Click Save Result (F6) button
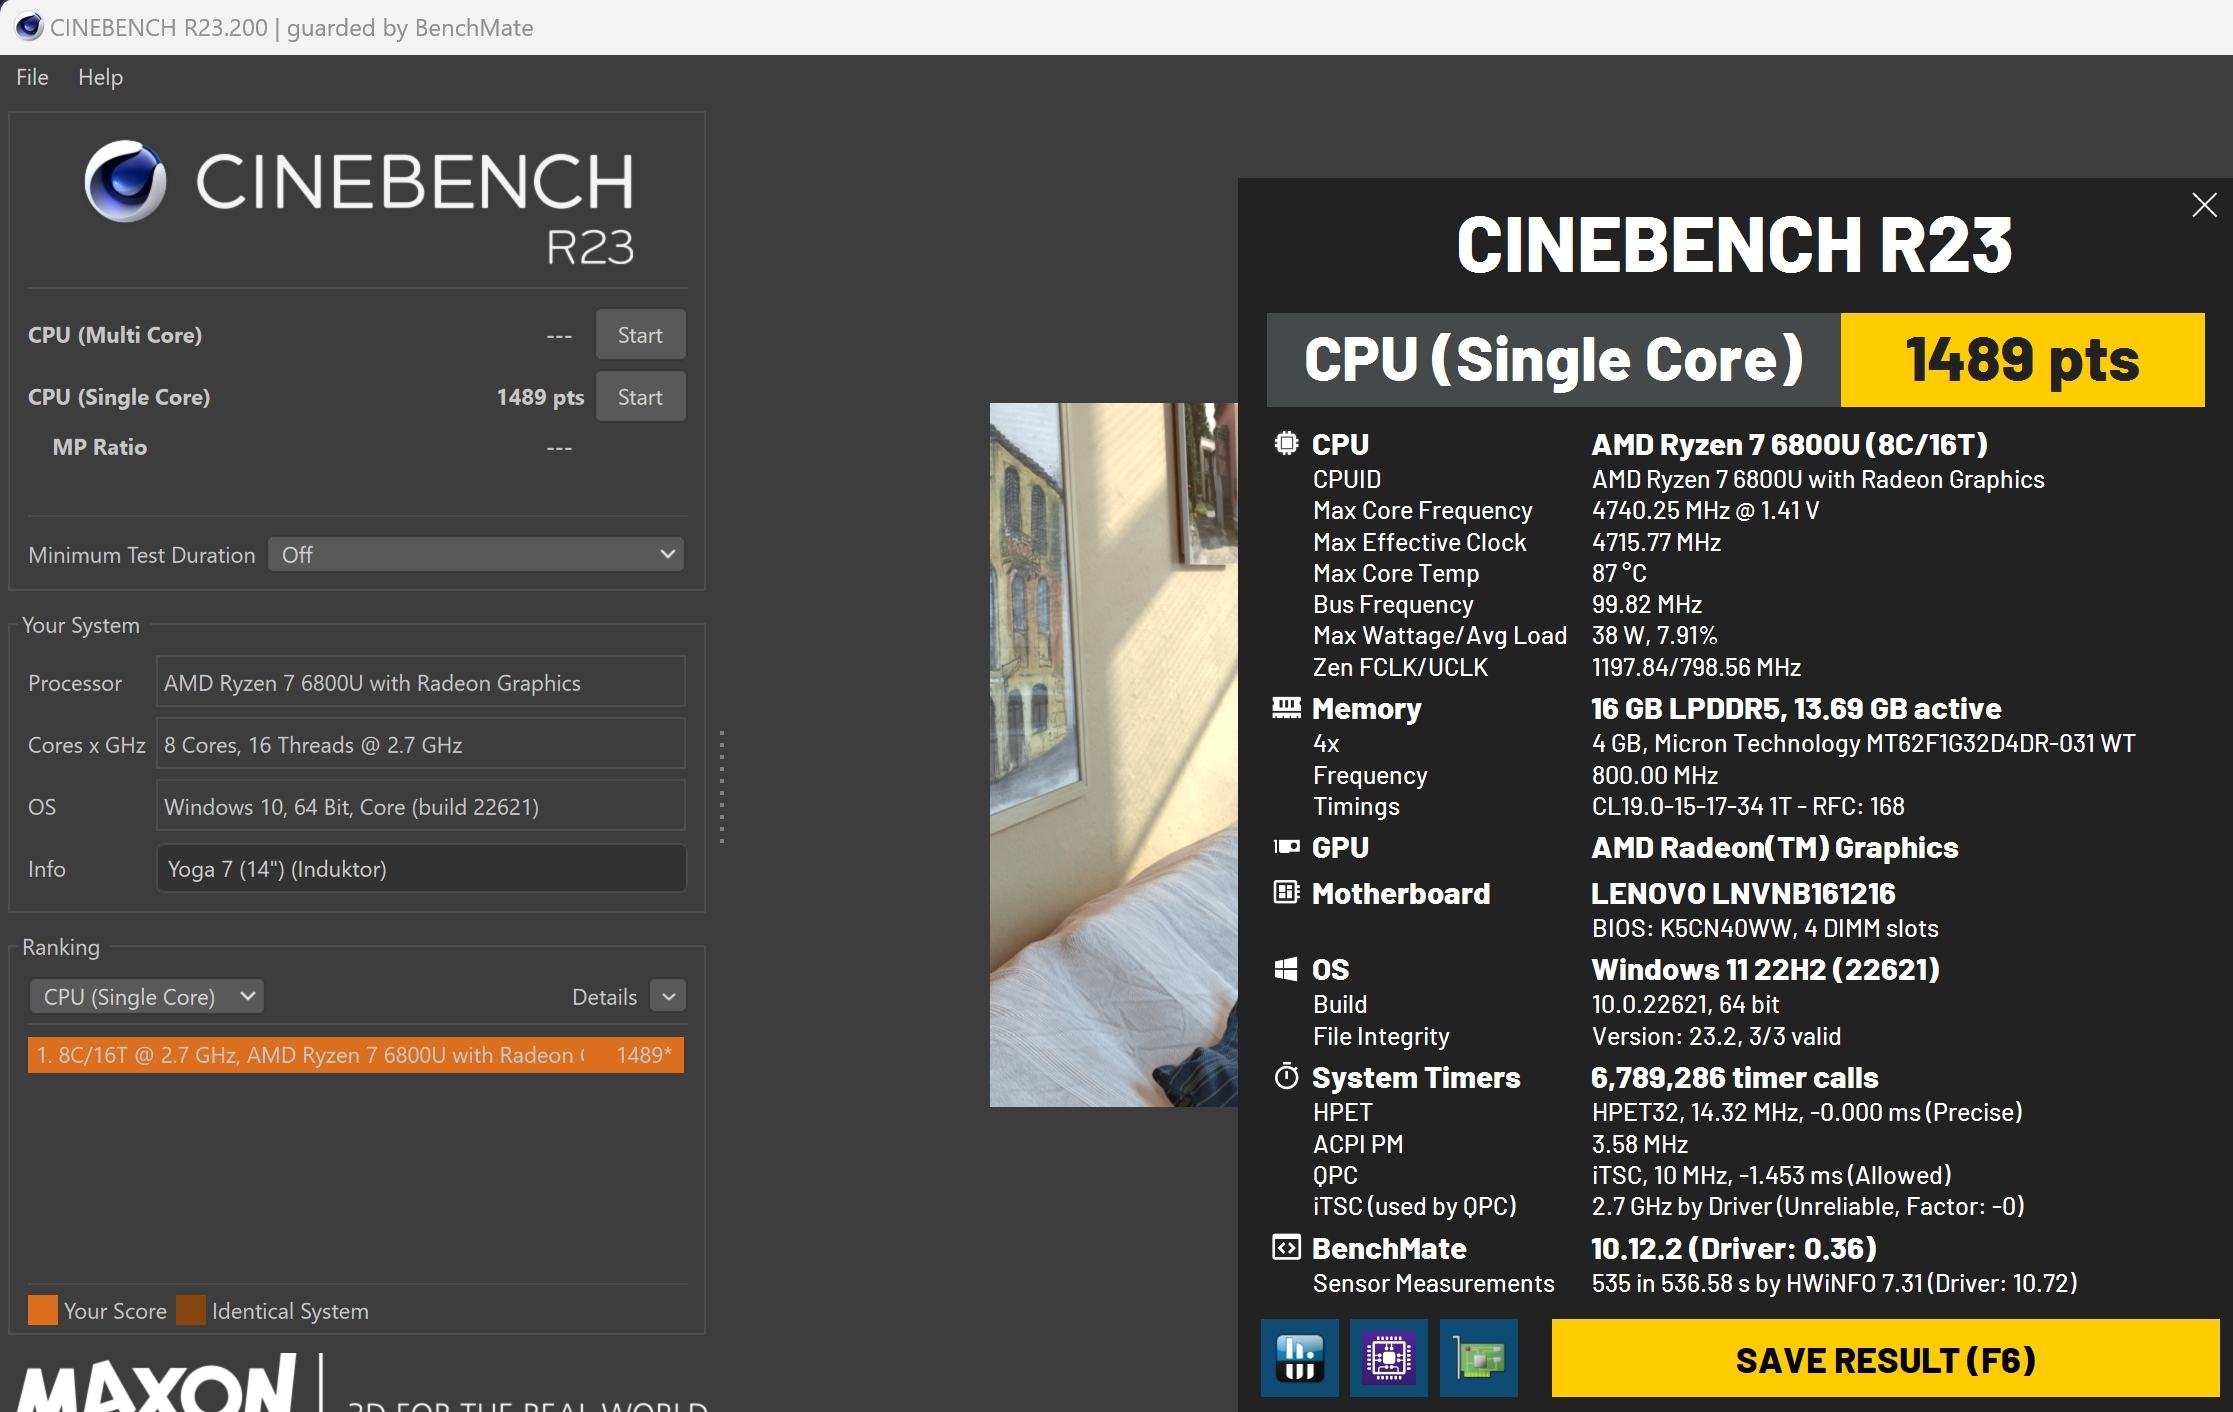Screen dimensions: 2233x1412 coord(1885,1359)
